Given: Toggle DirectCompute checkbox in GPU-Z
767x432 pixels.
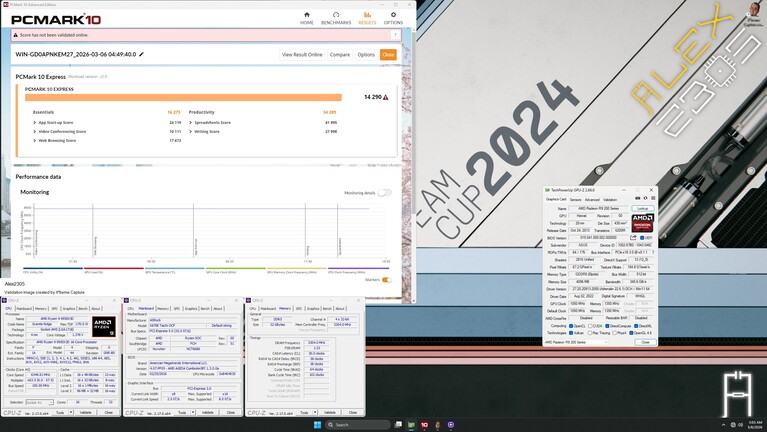Looking at the screenshot, I should [607, 326].
